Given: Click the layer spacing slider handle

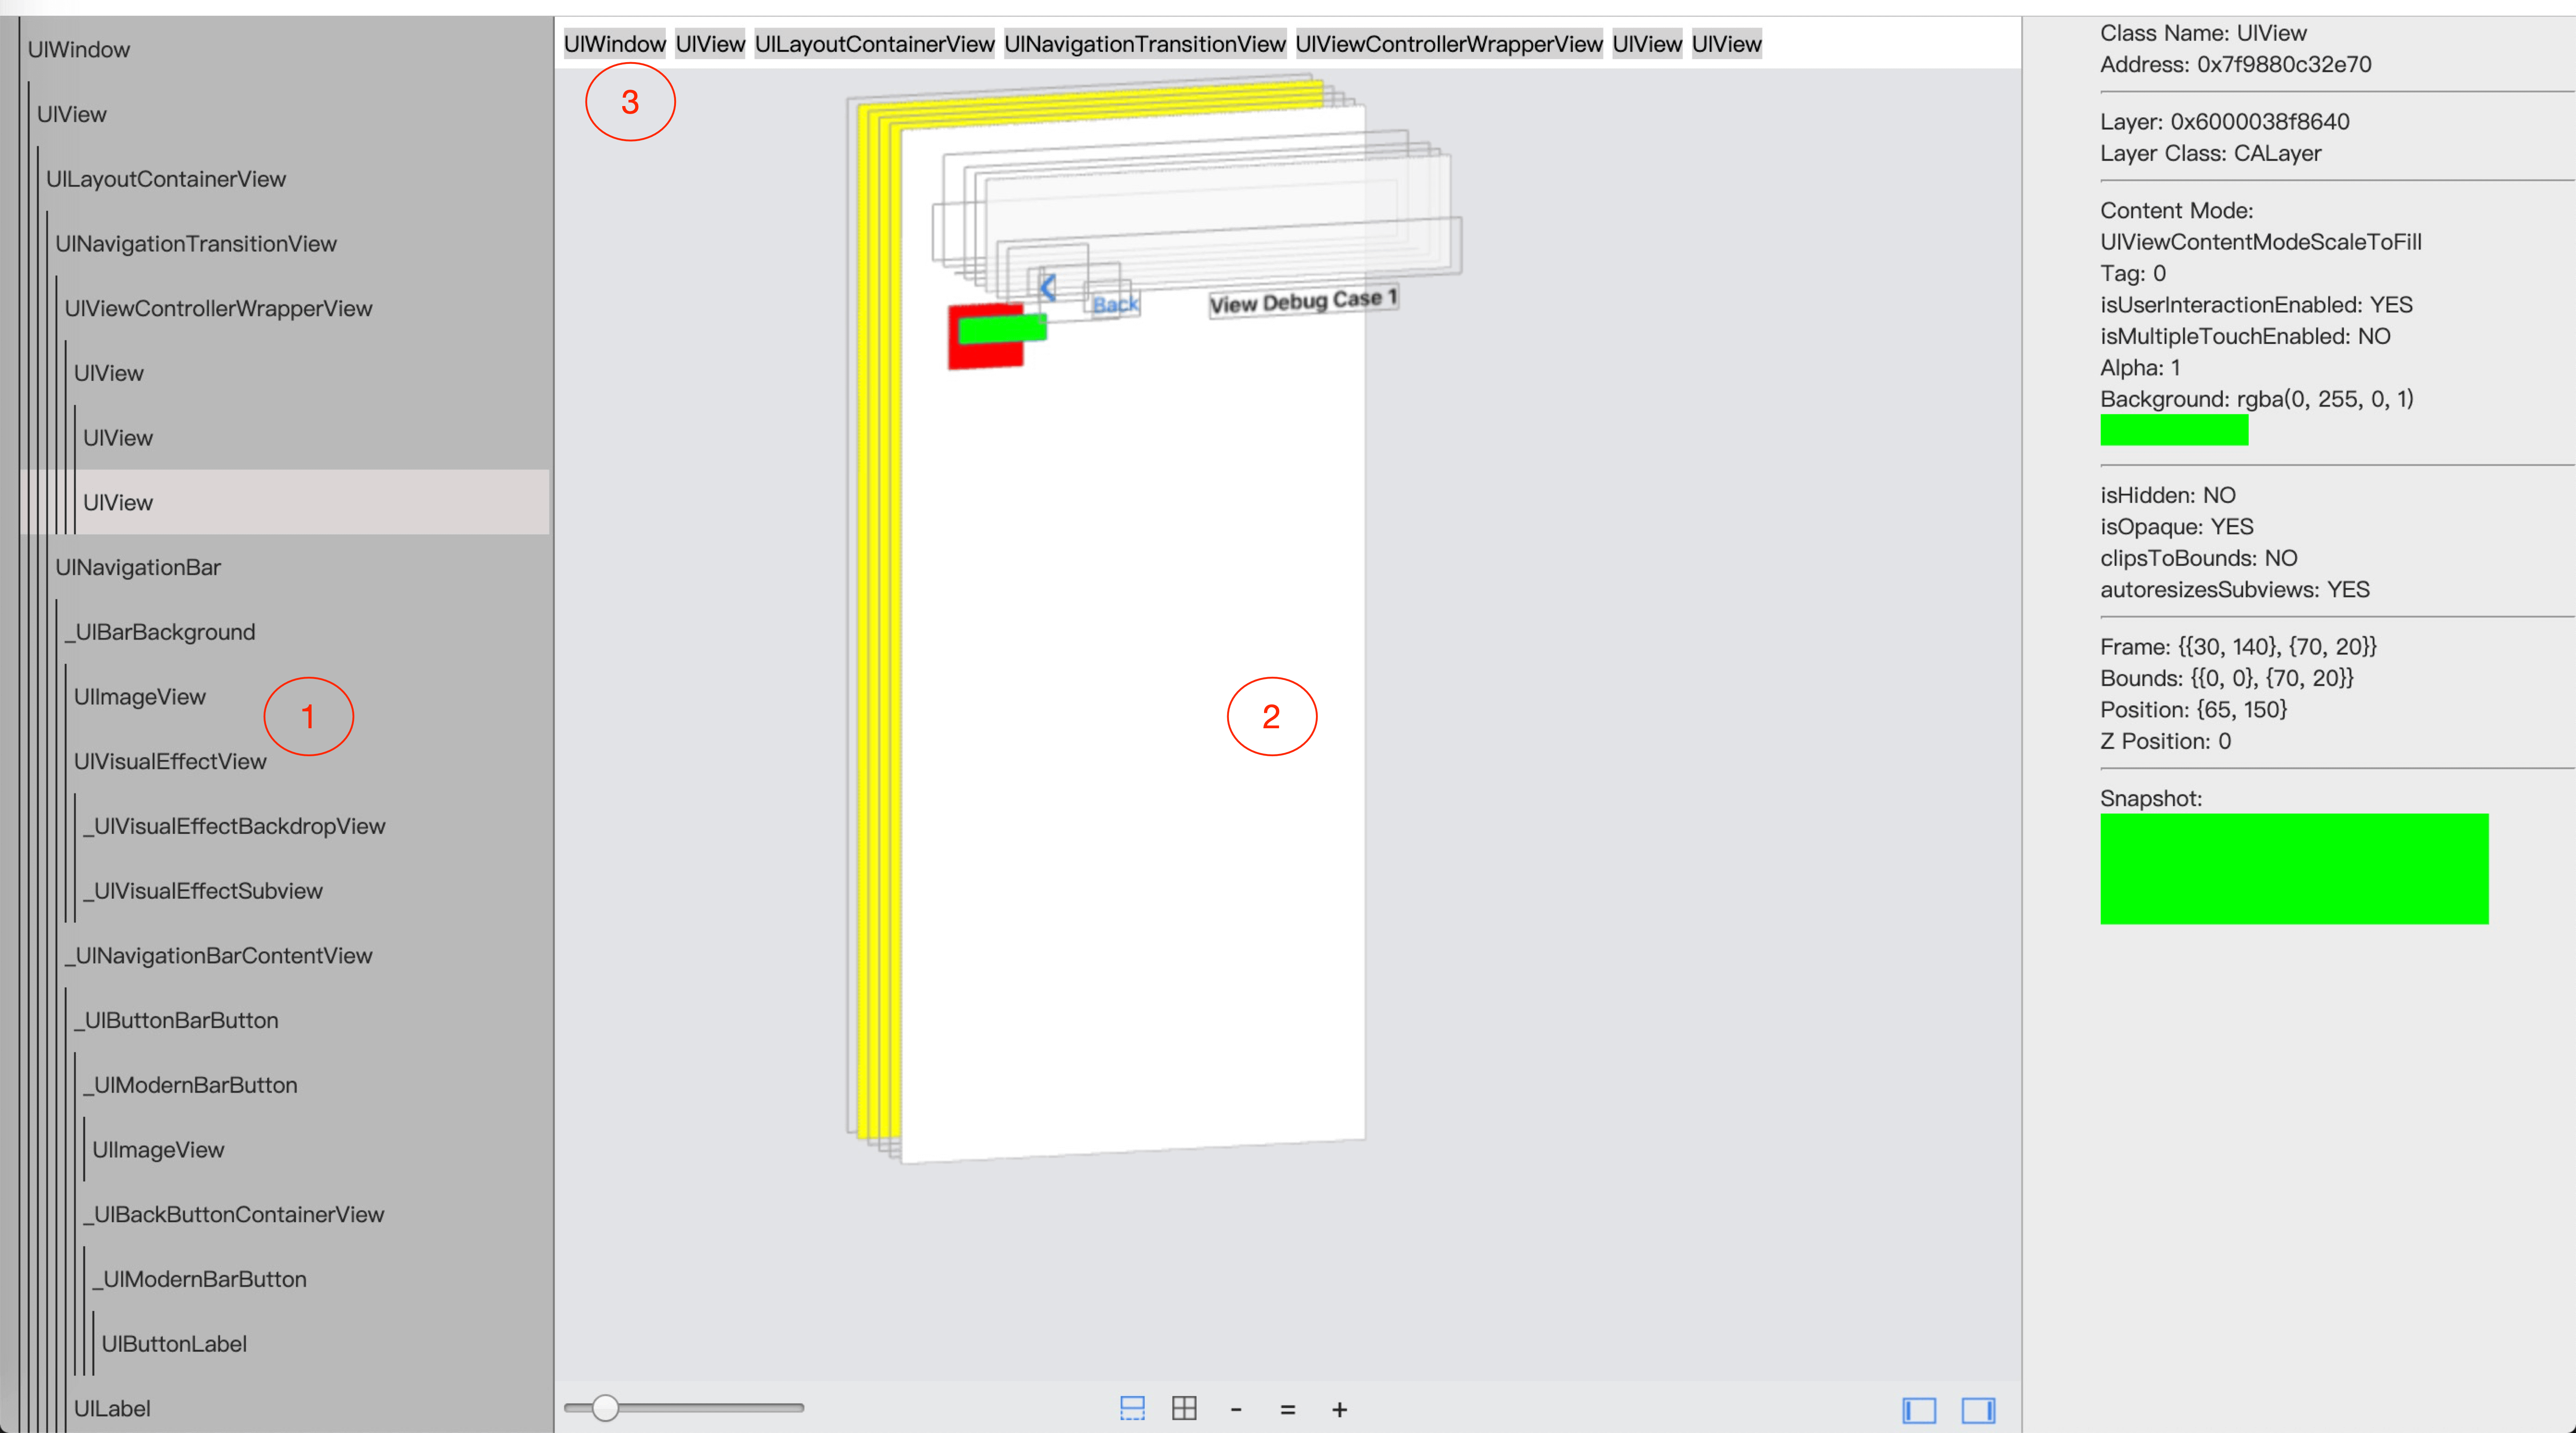Looking at the screenshot, I should pos(605,1408).
